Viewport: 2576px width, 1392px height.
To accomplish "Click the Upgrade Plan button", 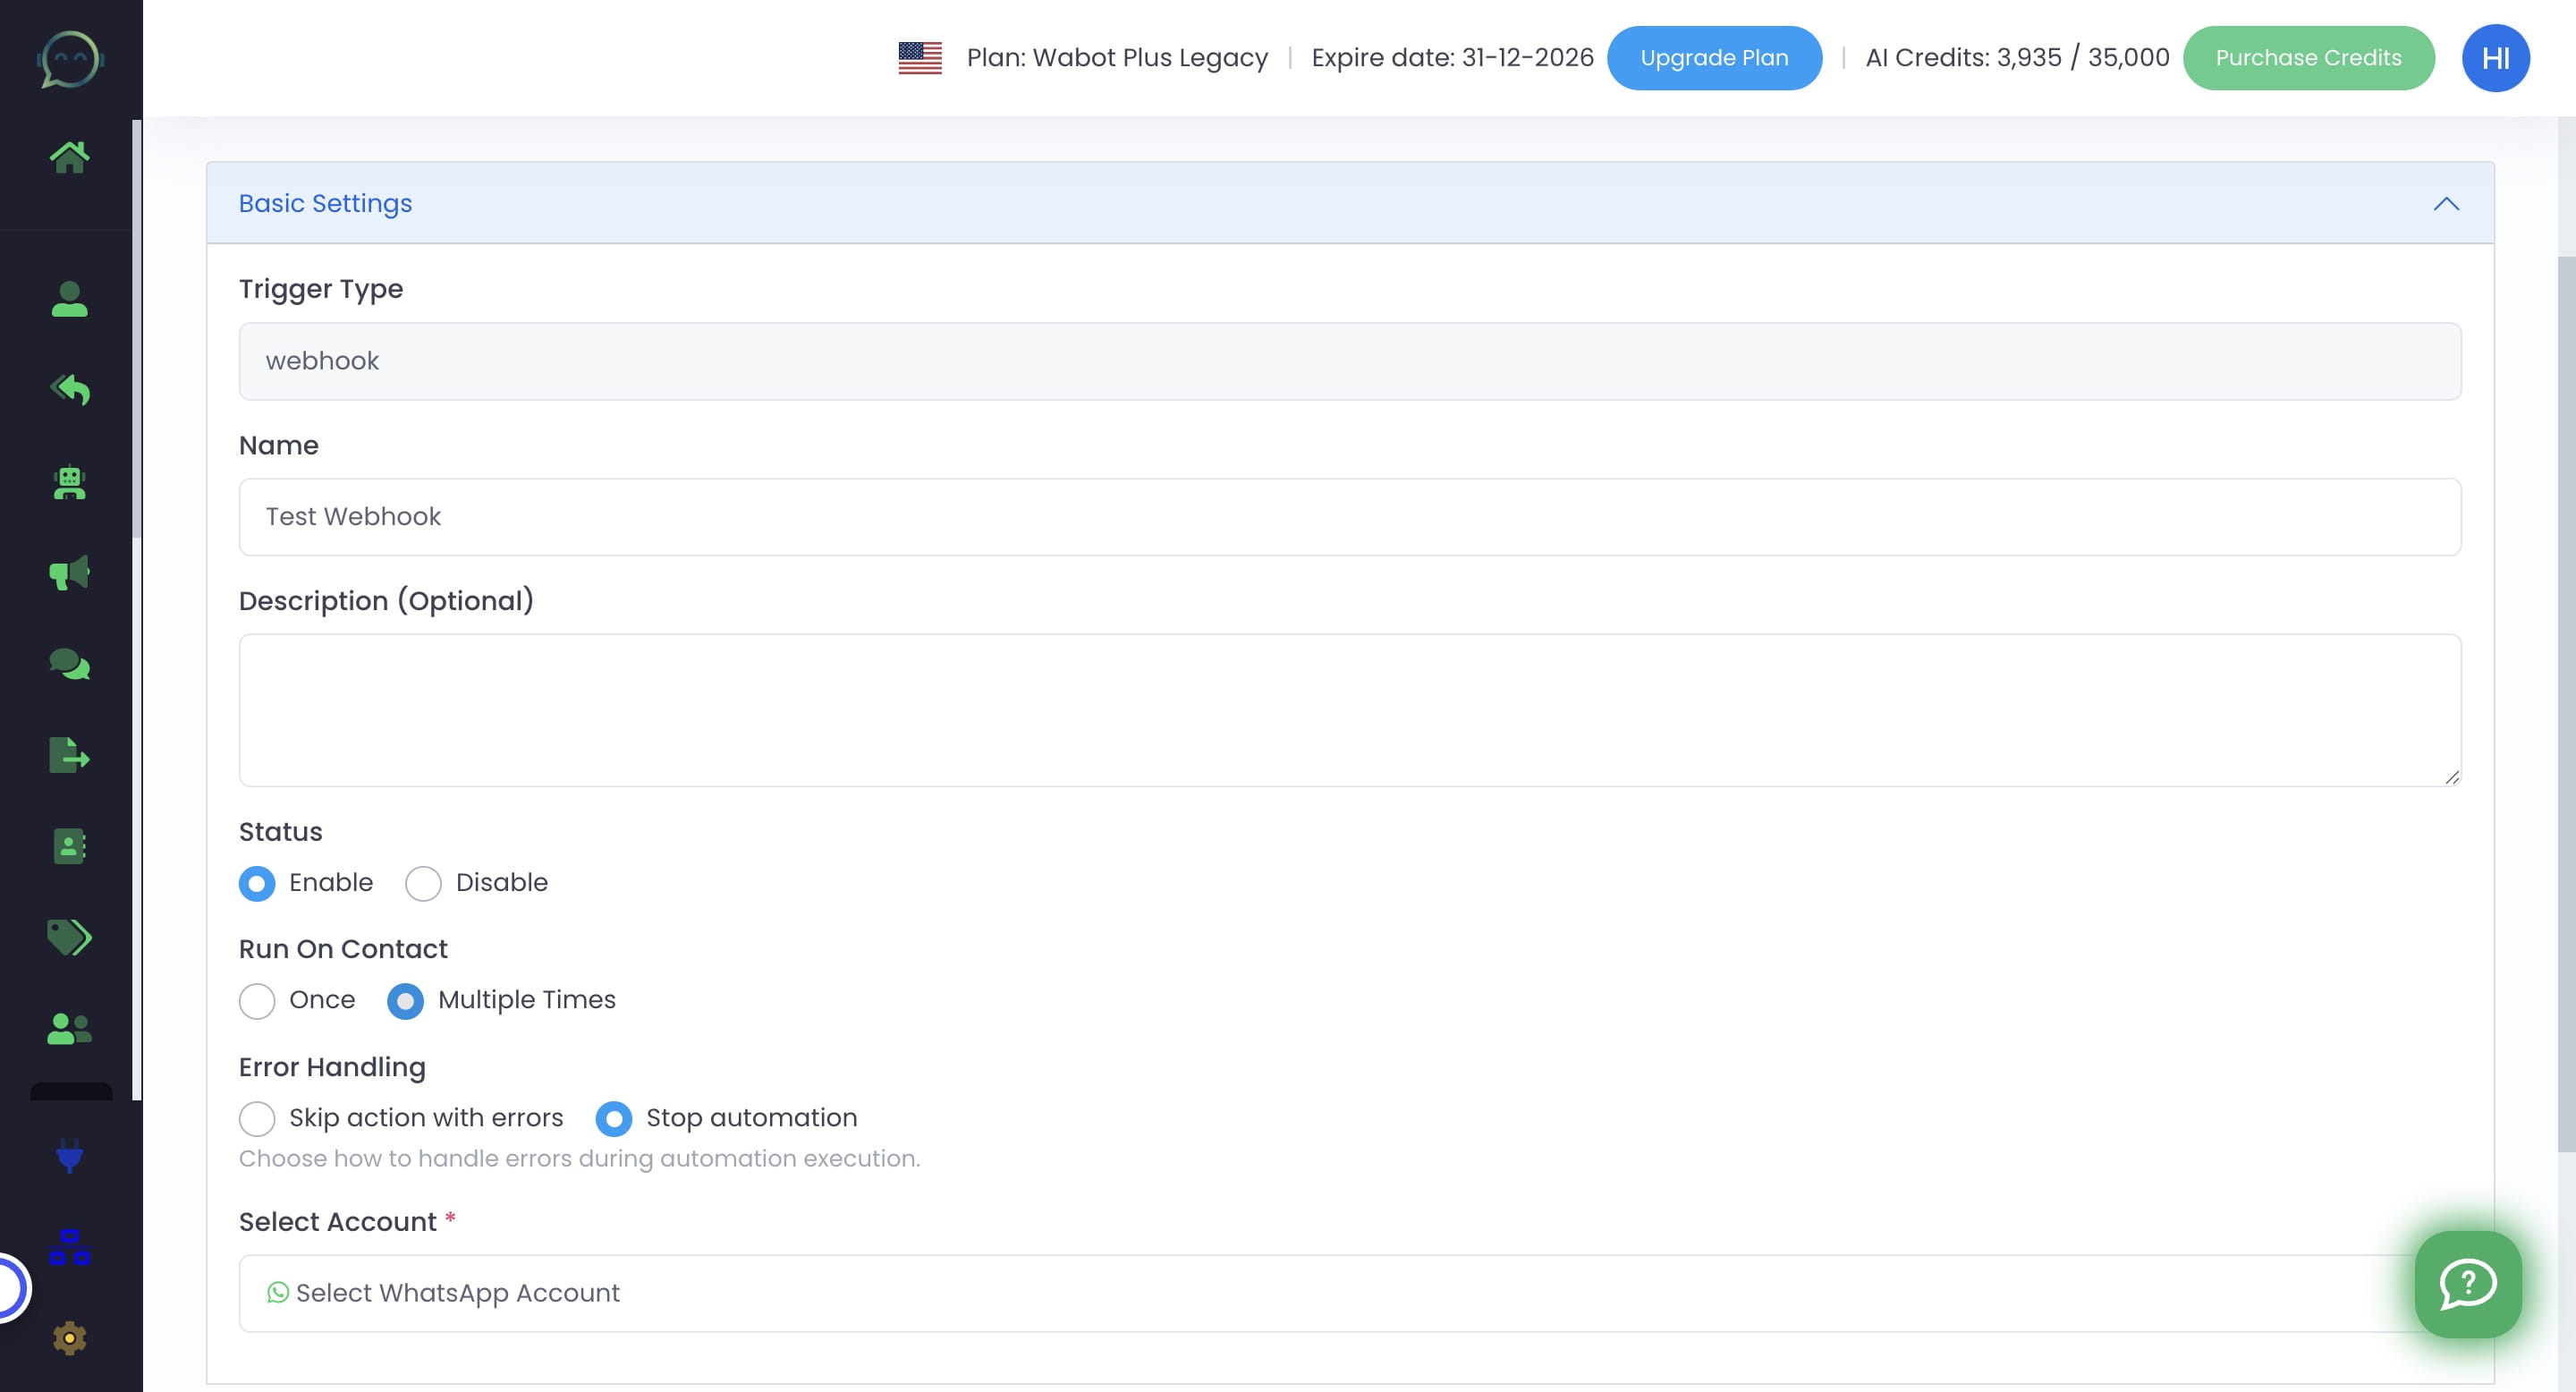I will 1713,58.
